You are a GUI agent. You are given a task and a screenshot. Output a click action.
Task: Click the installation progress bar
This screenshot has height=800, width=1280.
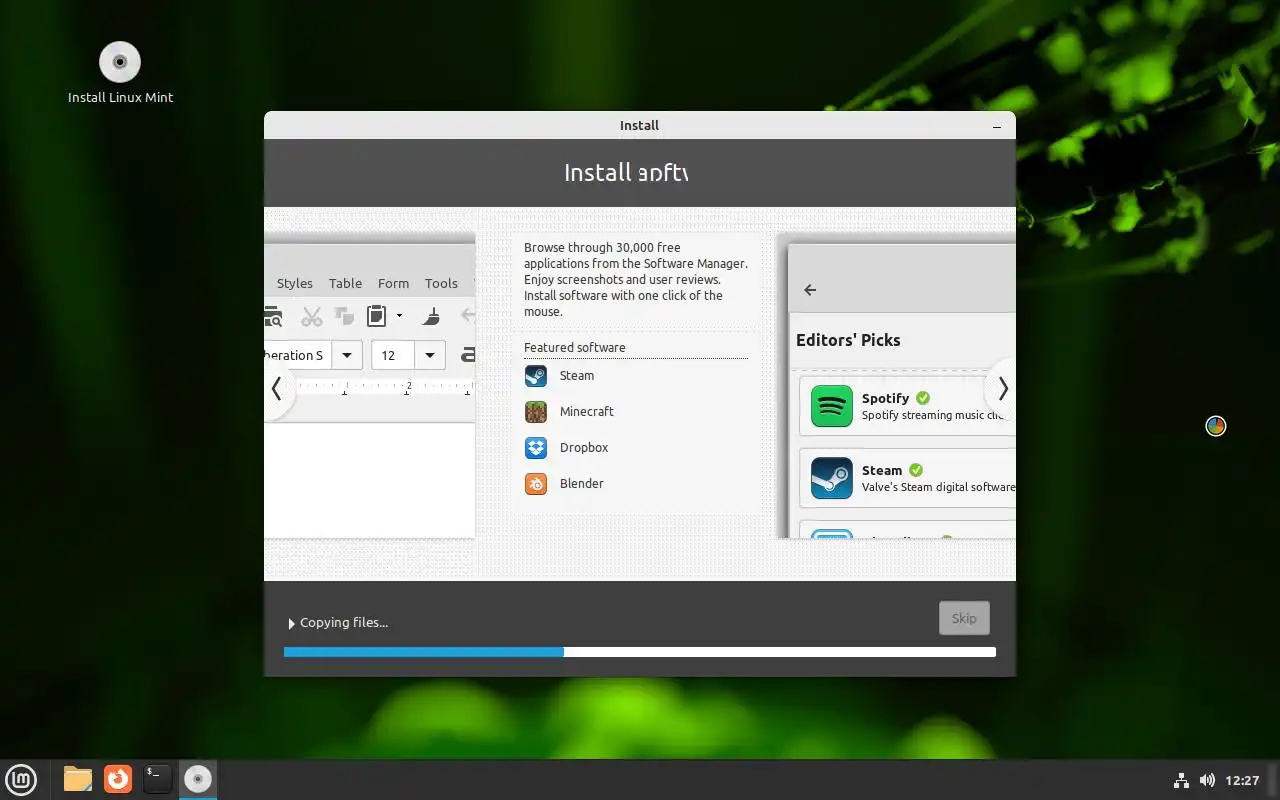640,652
